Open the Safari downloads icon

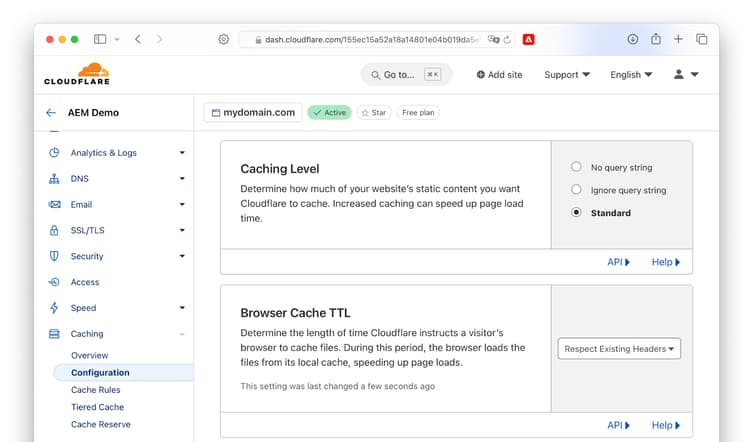click(x=632, y=39)
